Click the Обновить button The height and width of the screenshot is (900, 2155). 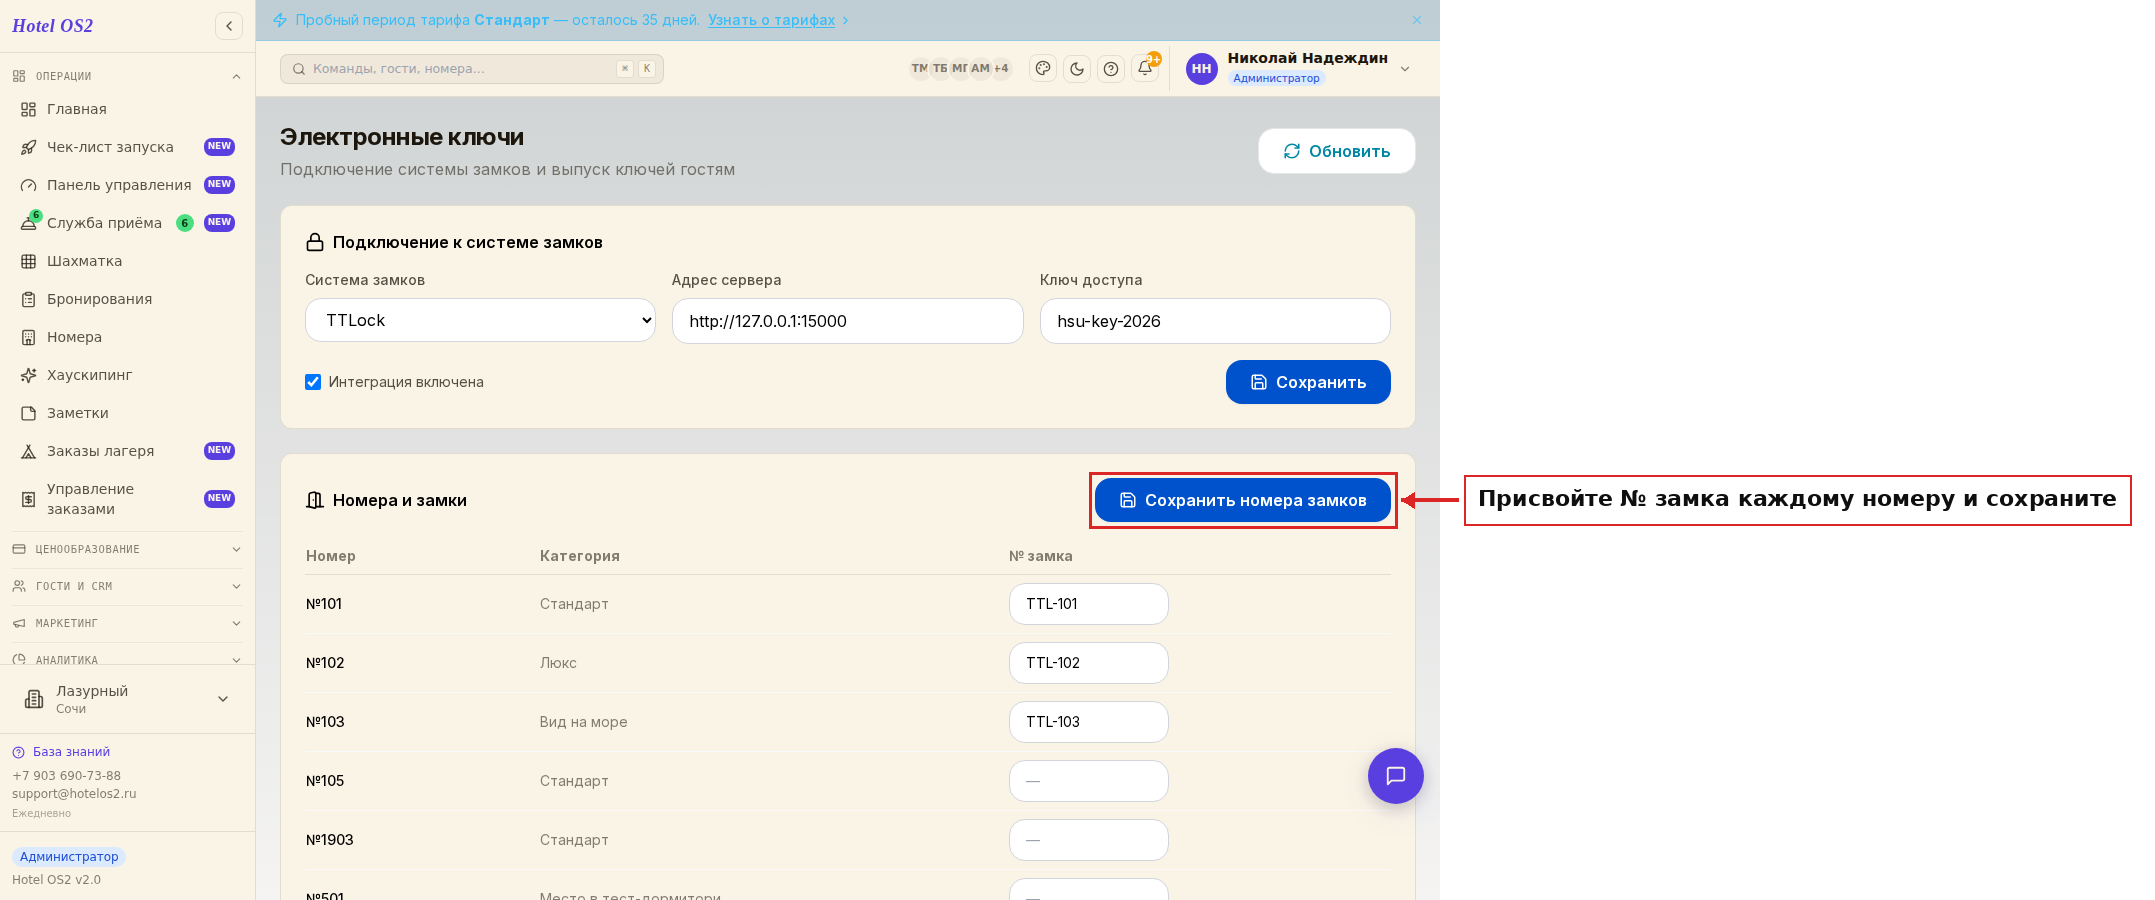(x=1336, y=151)
